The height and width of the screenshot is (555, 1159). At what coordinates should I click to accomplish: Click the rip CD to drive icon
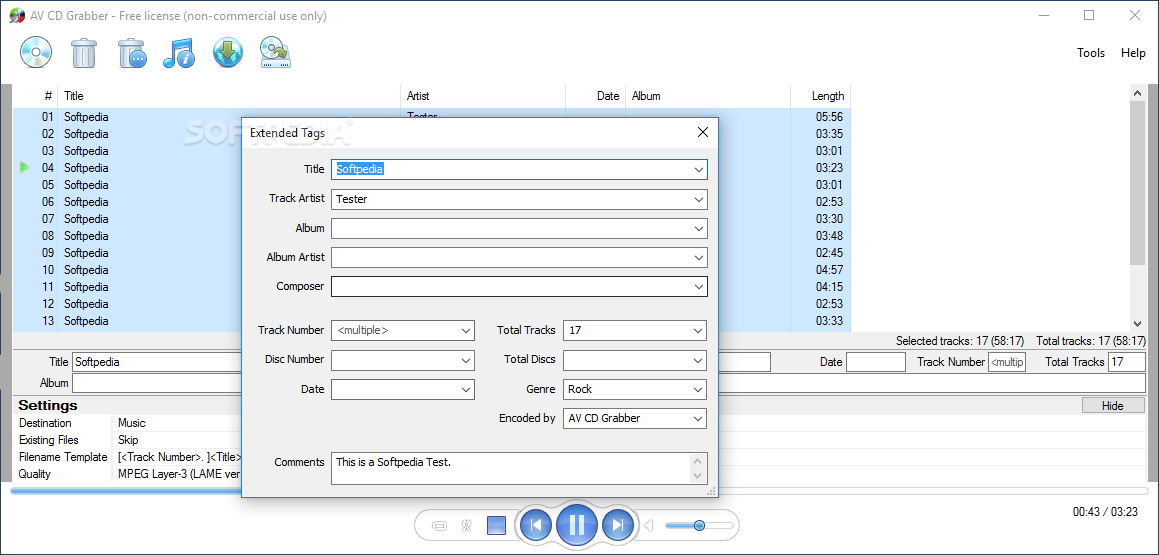[x=275, y=53]
